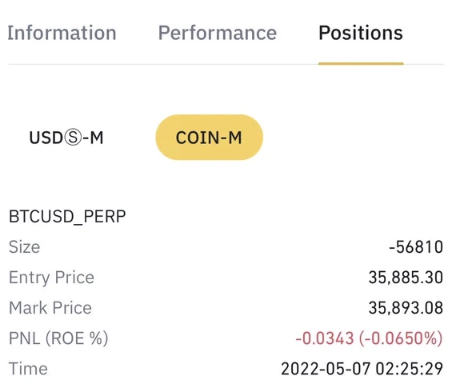The height and width of the screenshot is (387, 453).
Task: Click the ROE percentage (-0.0650%)
Action: (401, 338)
